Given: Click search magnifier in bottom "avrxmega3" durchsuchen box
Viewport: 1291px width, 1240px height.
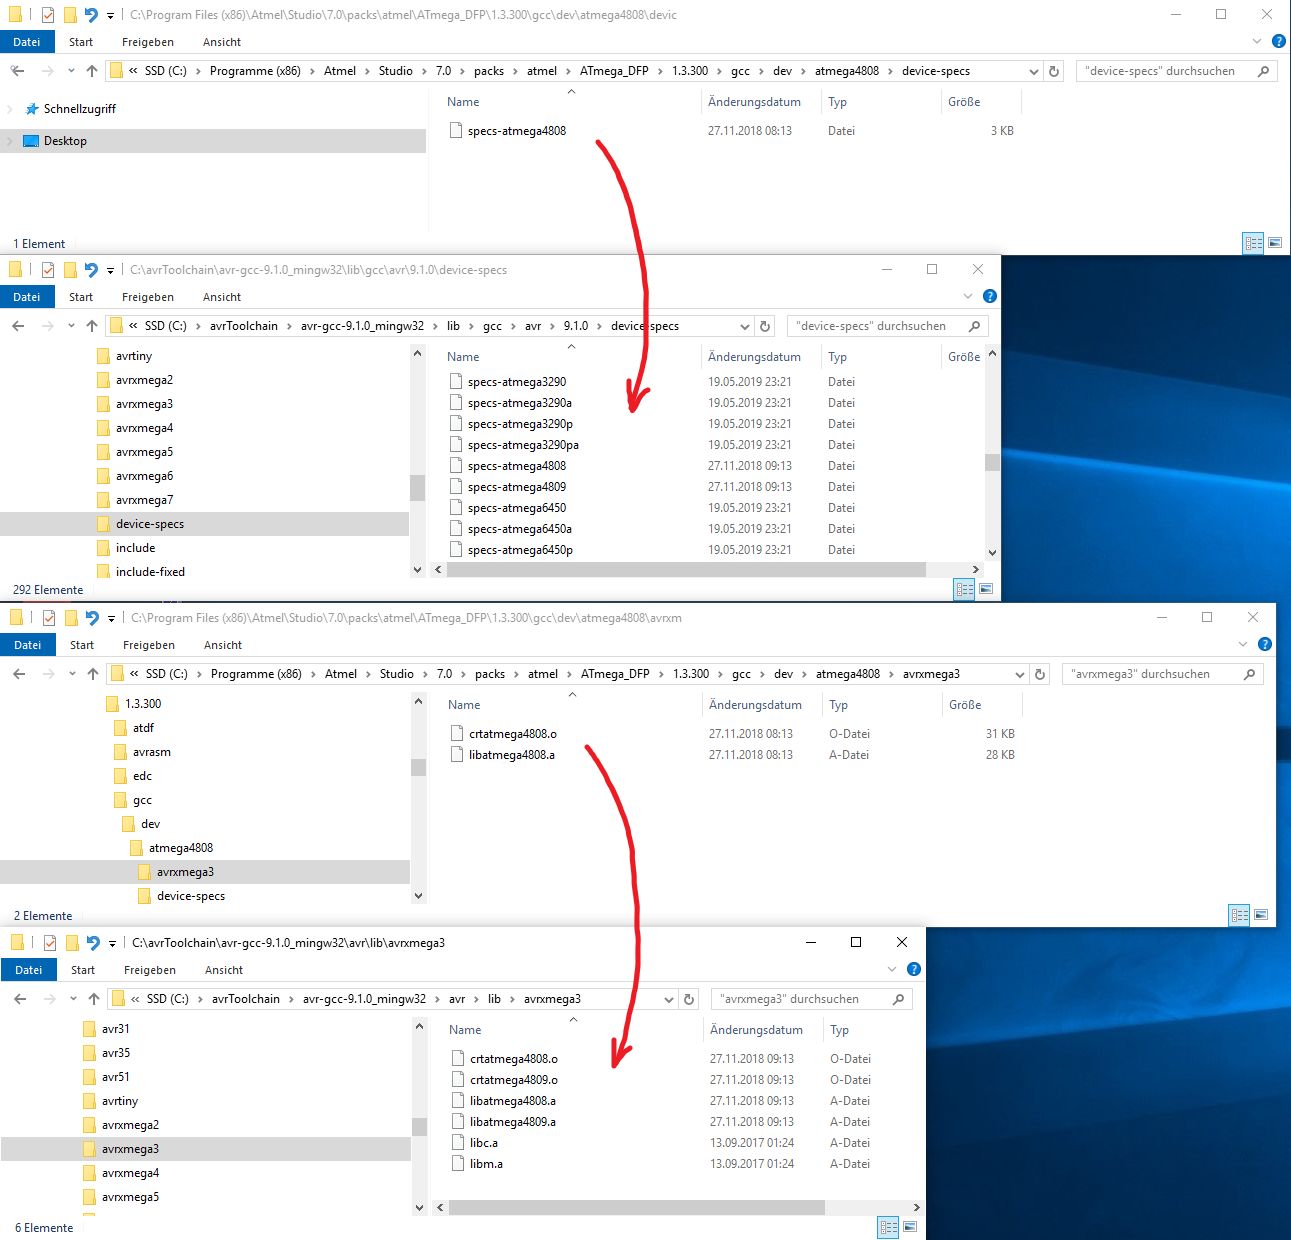Looking at the screenshot, I should (898, 999).
